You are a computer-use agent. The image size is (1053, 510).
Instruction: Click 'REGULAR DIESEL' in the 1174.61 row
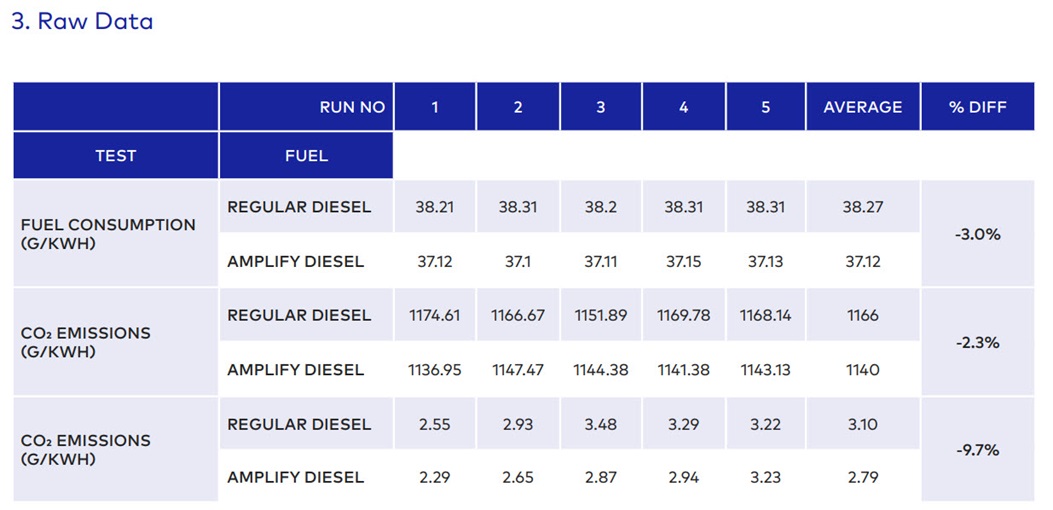coord(299,314)
